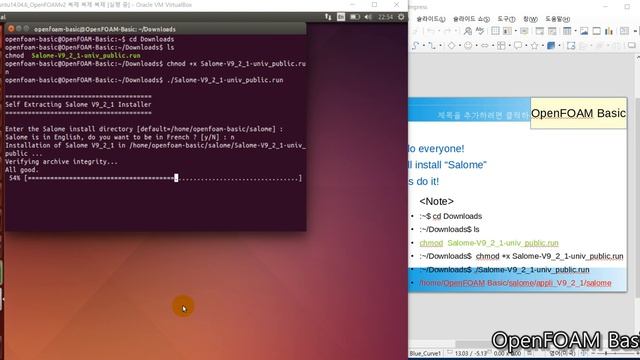Select the symbol shapes smiley tool
The image size is (640, 360).
coord(468,46)
